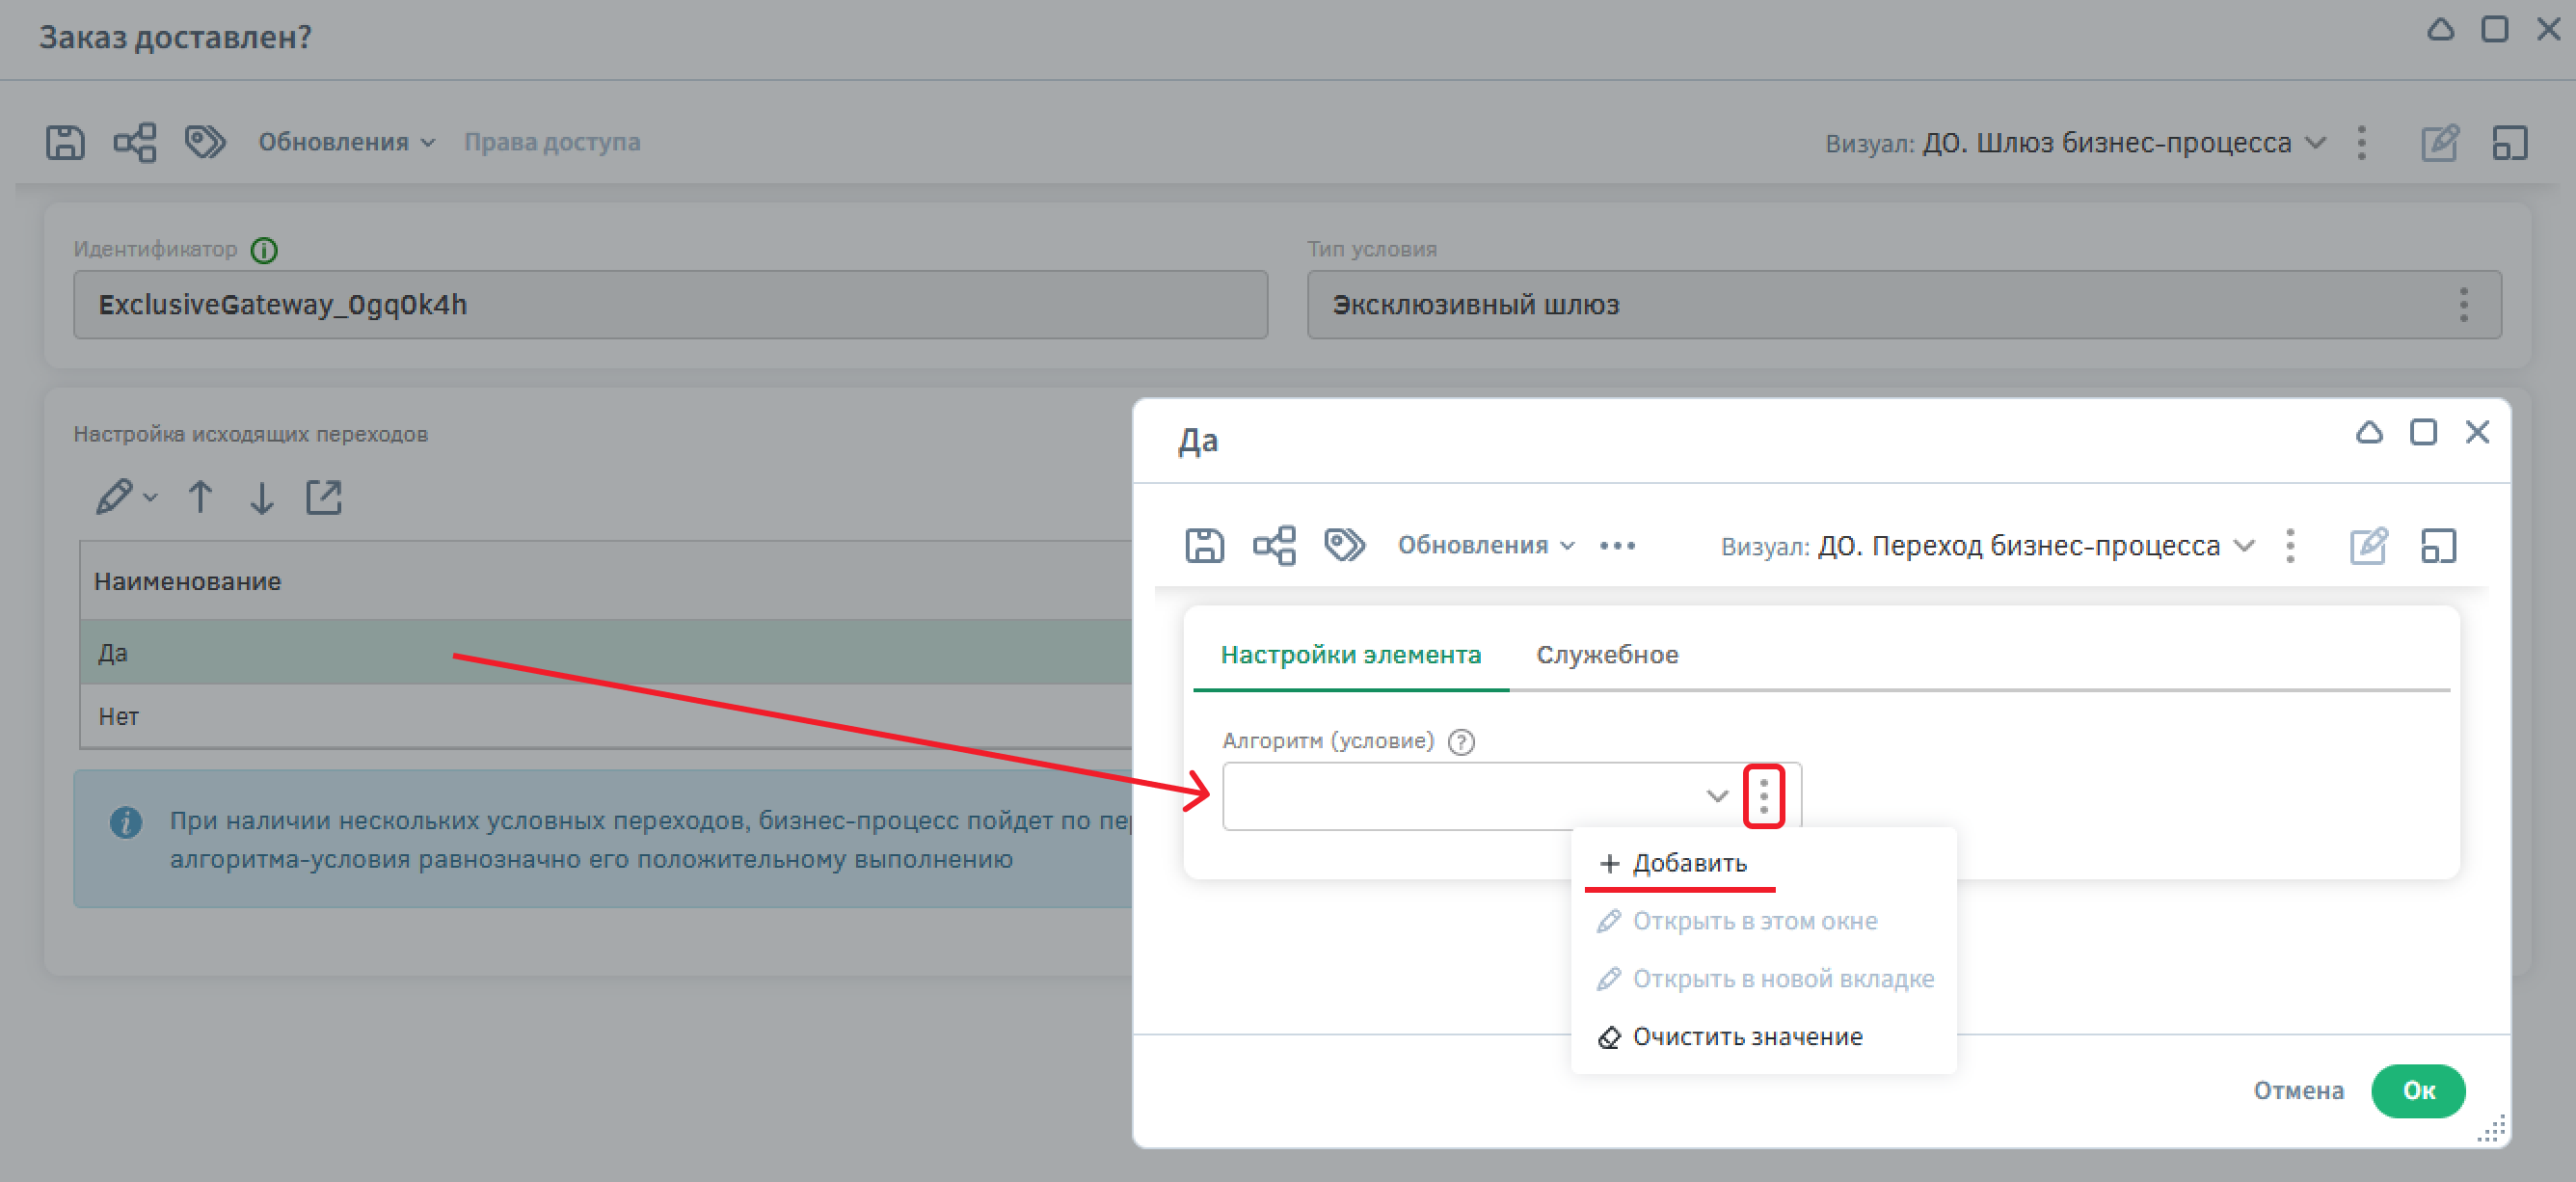Viewport: 2576px width, 1182px height.
Task: Click the open in new window icon above the table
Action: click(x=323, y=497)
